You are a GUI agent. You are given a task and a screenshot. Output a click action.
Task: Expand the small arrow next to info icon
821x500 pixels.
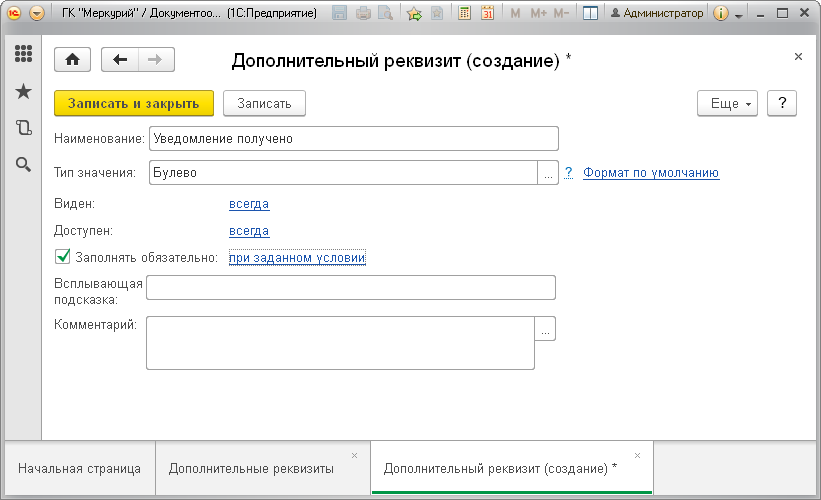(739, 16)
